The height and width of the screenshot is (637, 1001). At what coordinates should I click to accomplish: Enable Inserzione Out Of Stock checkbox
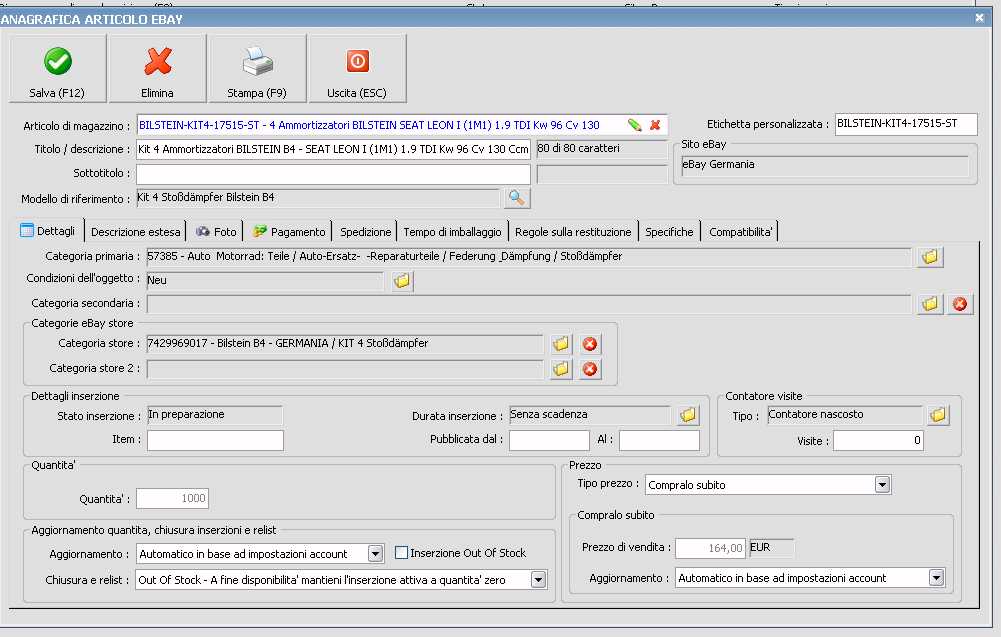click(402, 553)
